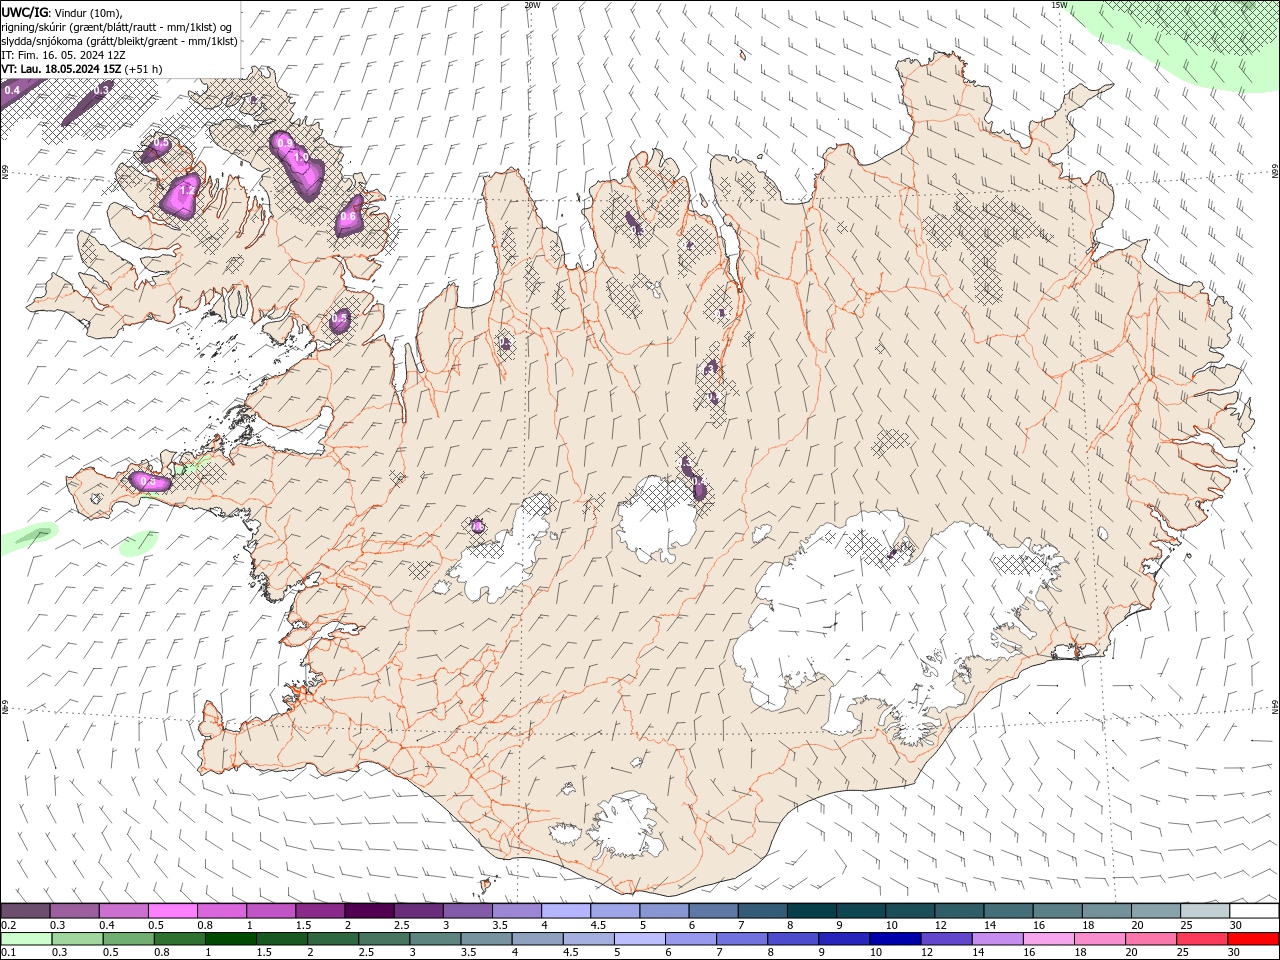Image resolution: width=1280 pixels, height=960 pixels.
Task: Select the deep blue rain swatch starting at 10
Action: pos(896,939)
